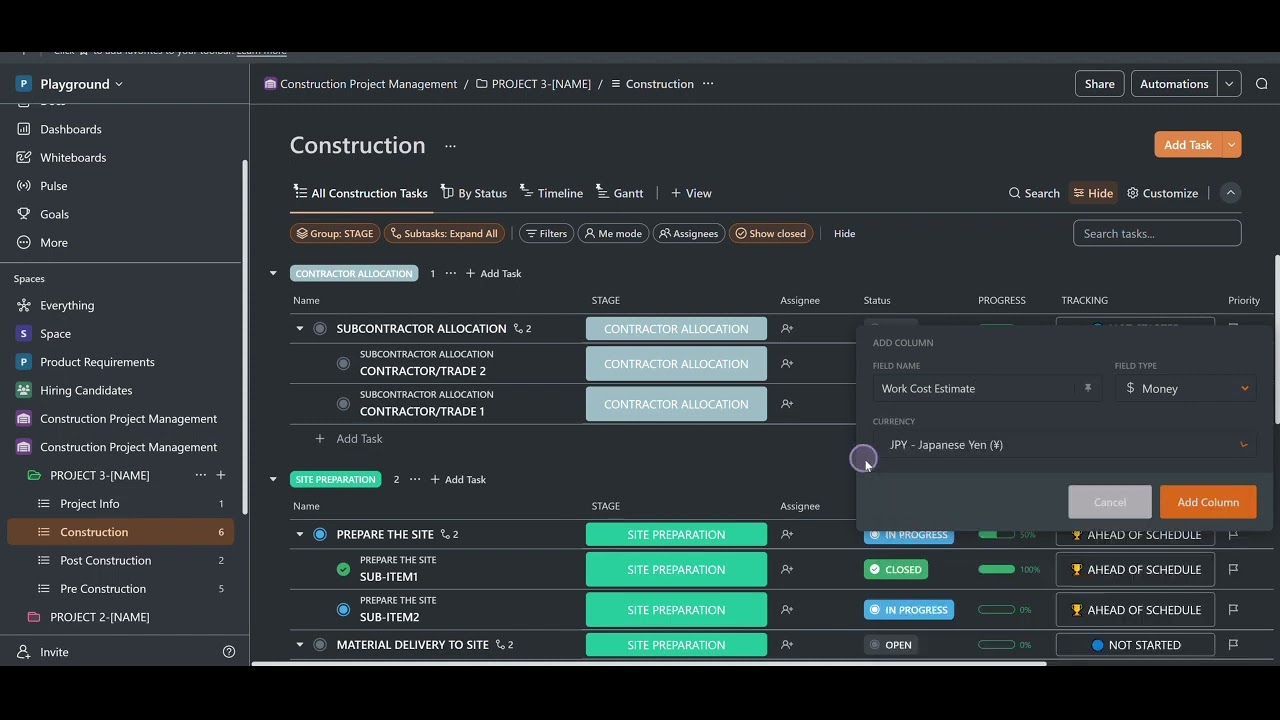Collapse SUBCONTRACTOR ALLOCATION subtasks

299,329
